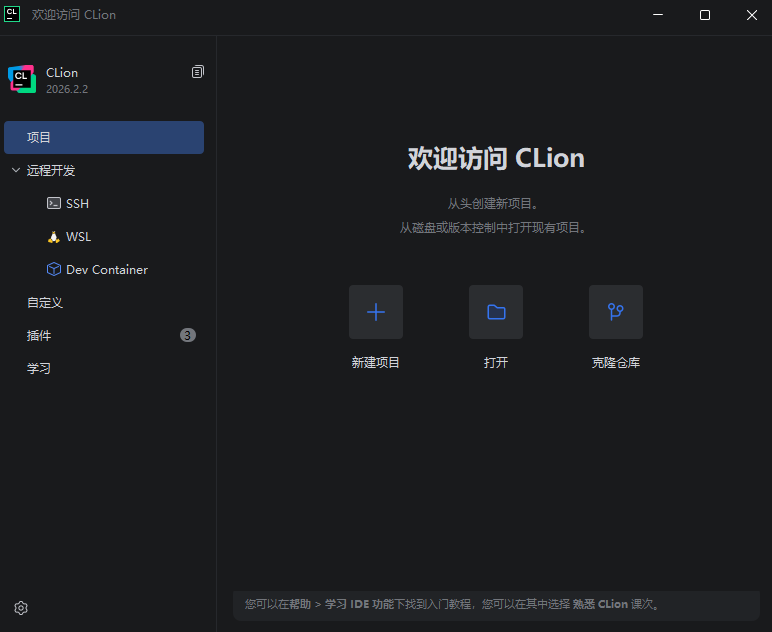Close the CLion welcome window

751,15
